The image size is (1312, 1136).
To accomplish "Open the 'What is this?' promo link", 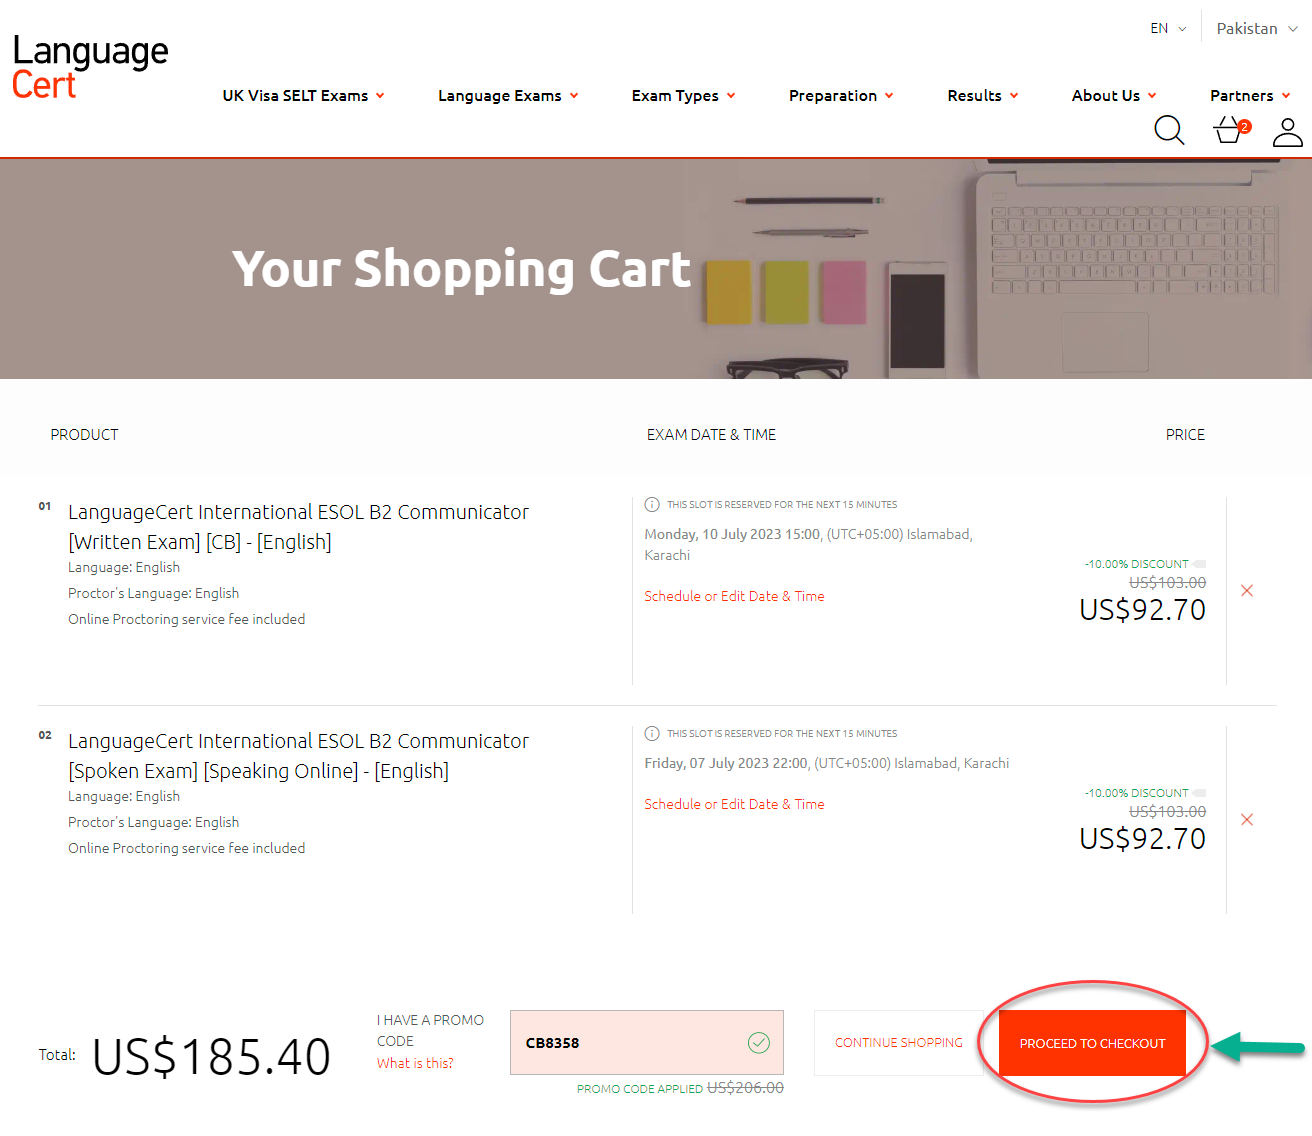I will point(415,1063).
